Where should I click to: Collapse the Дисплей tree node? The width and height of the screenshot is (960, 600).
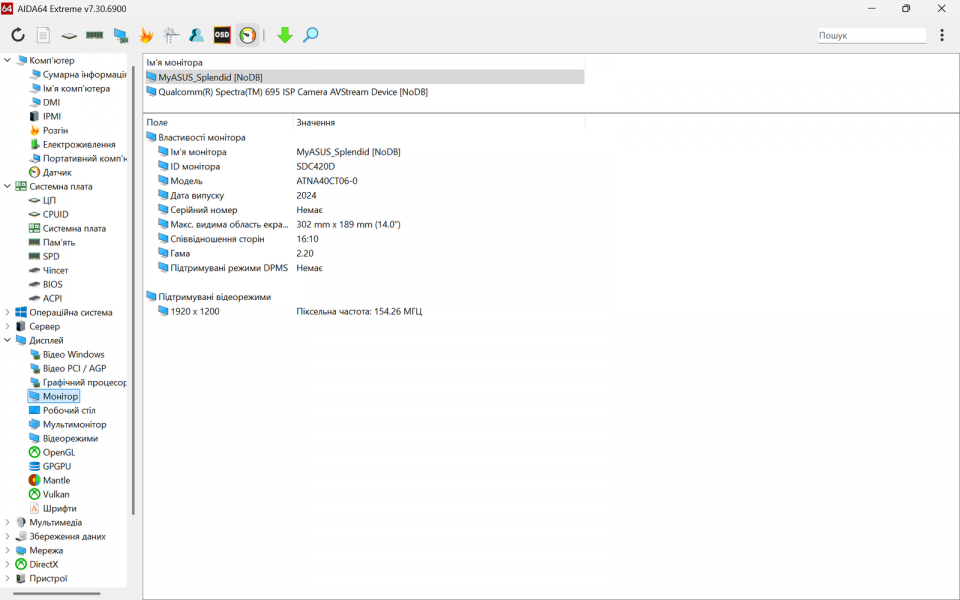coord(7,340)
